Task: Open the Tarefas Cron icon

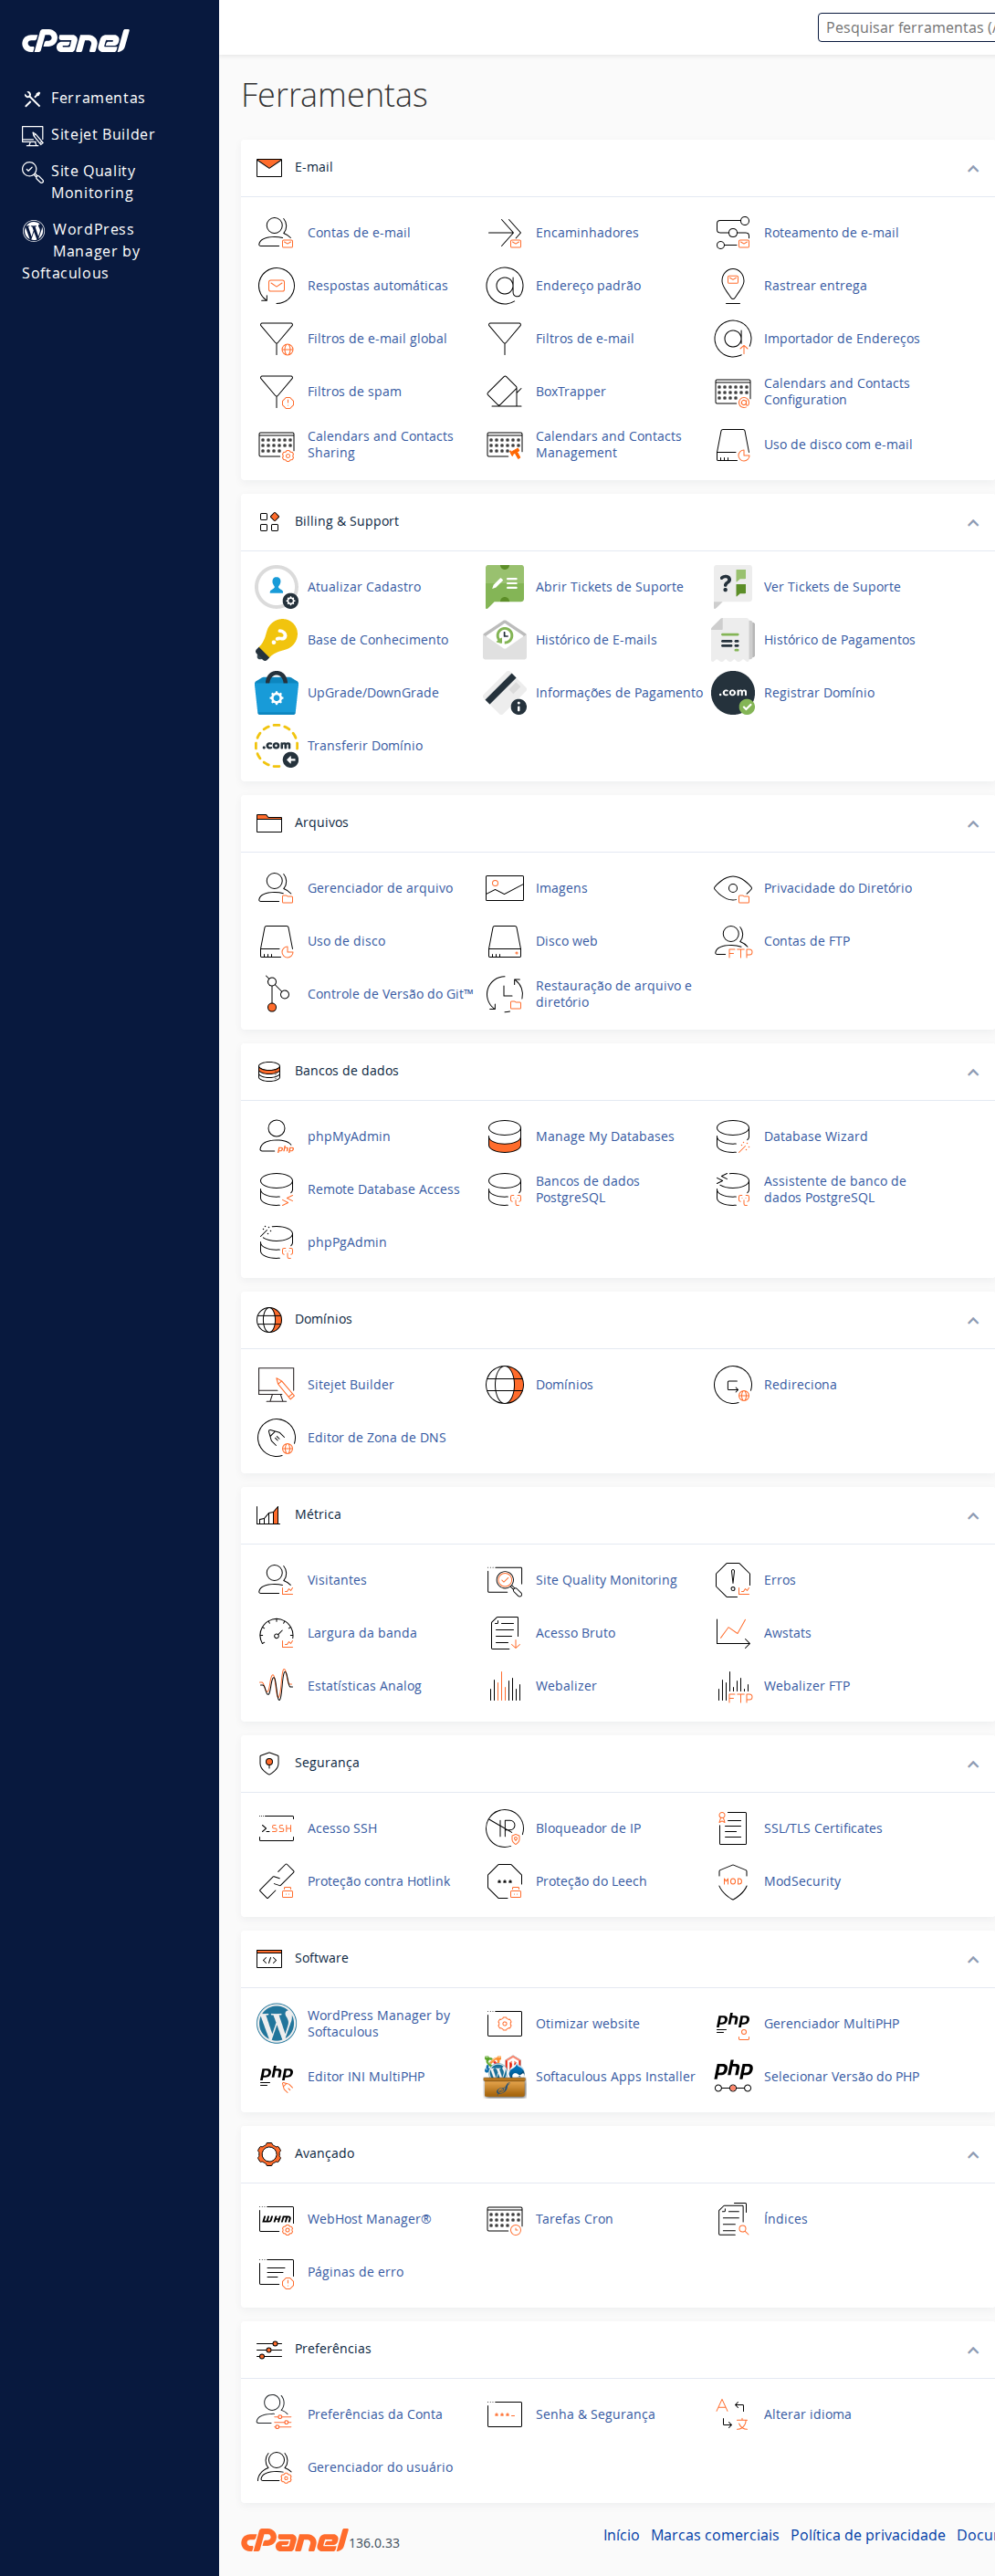Action: [x=504, y=2219]
